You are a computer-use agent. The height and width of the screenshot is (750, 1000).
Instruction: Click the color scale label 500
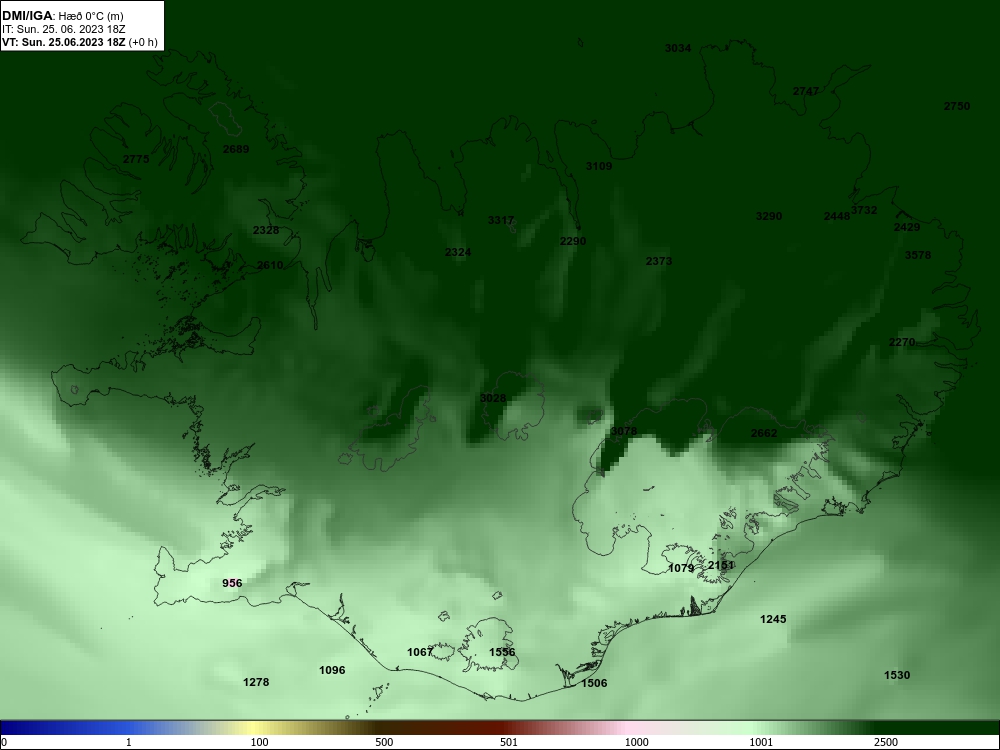(384, 742)
